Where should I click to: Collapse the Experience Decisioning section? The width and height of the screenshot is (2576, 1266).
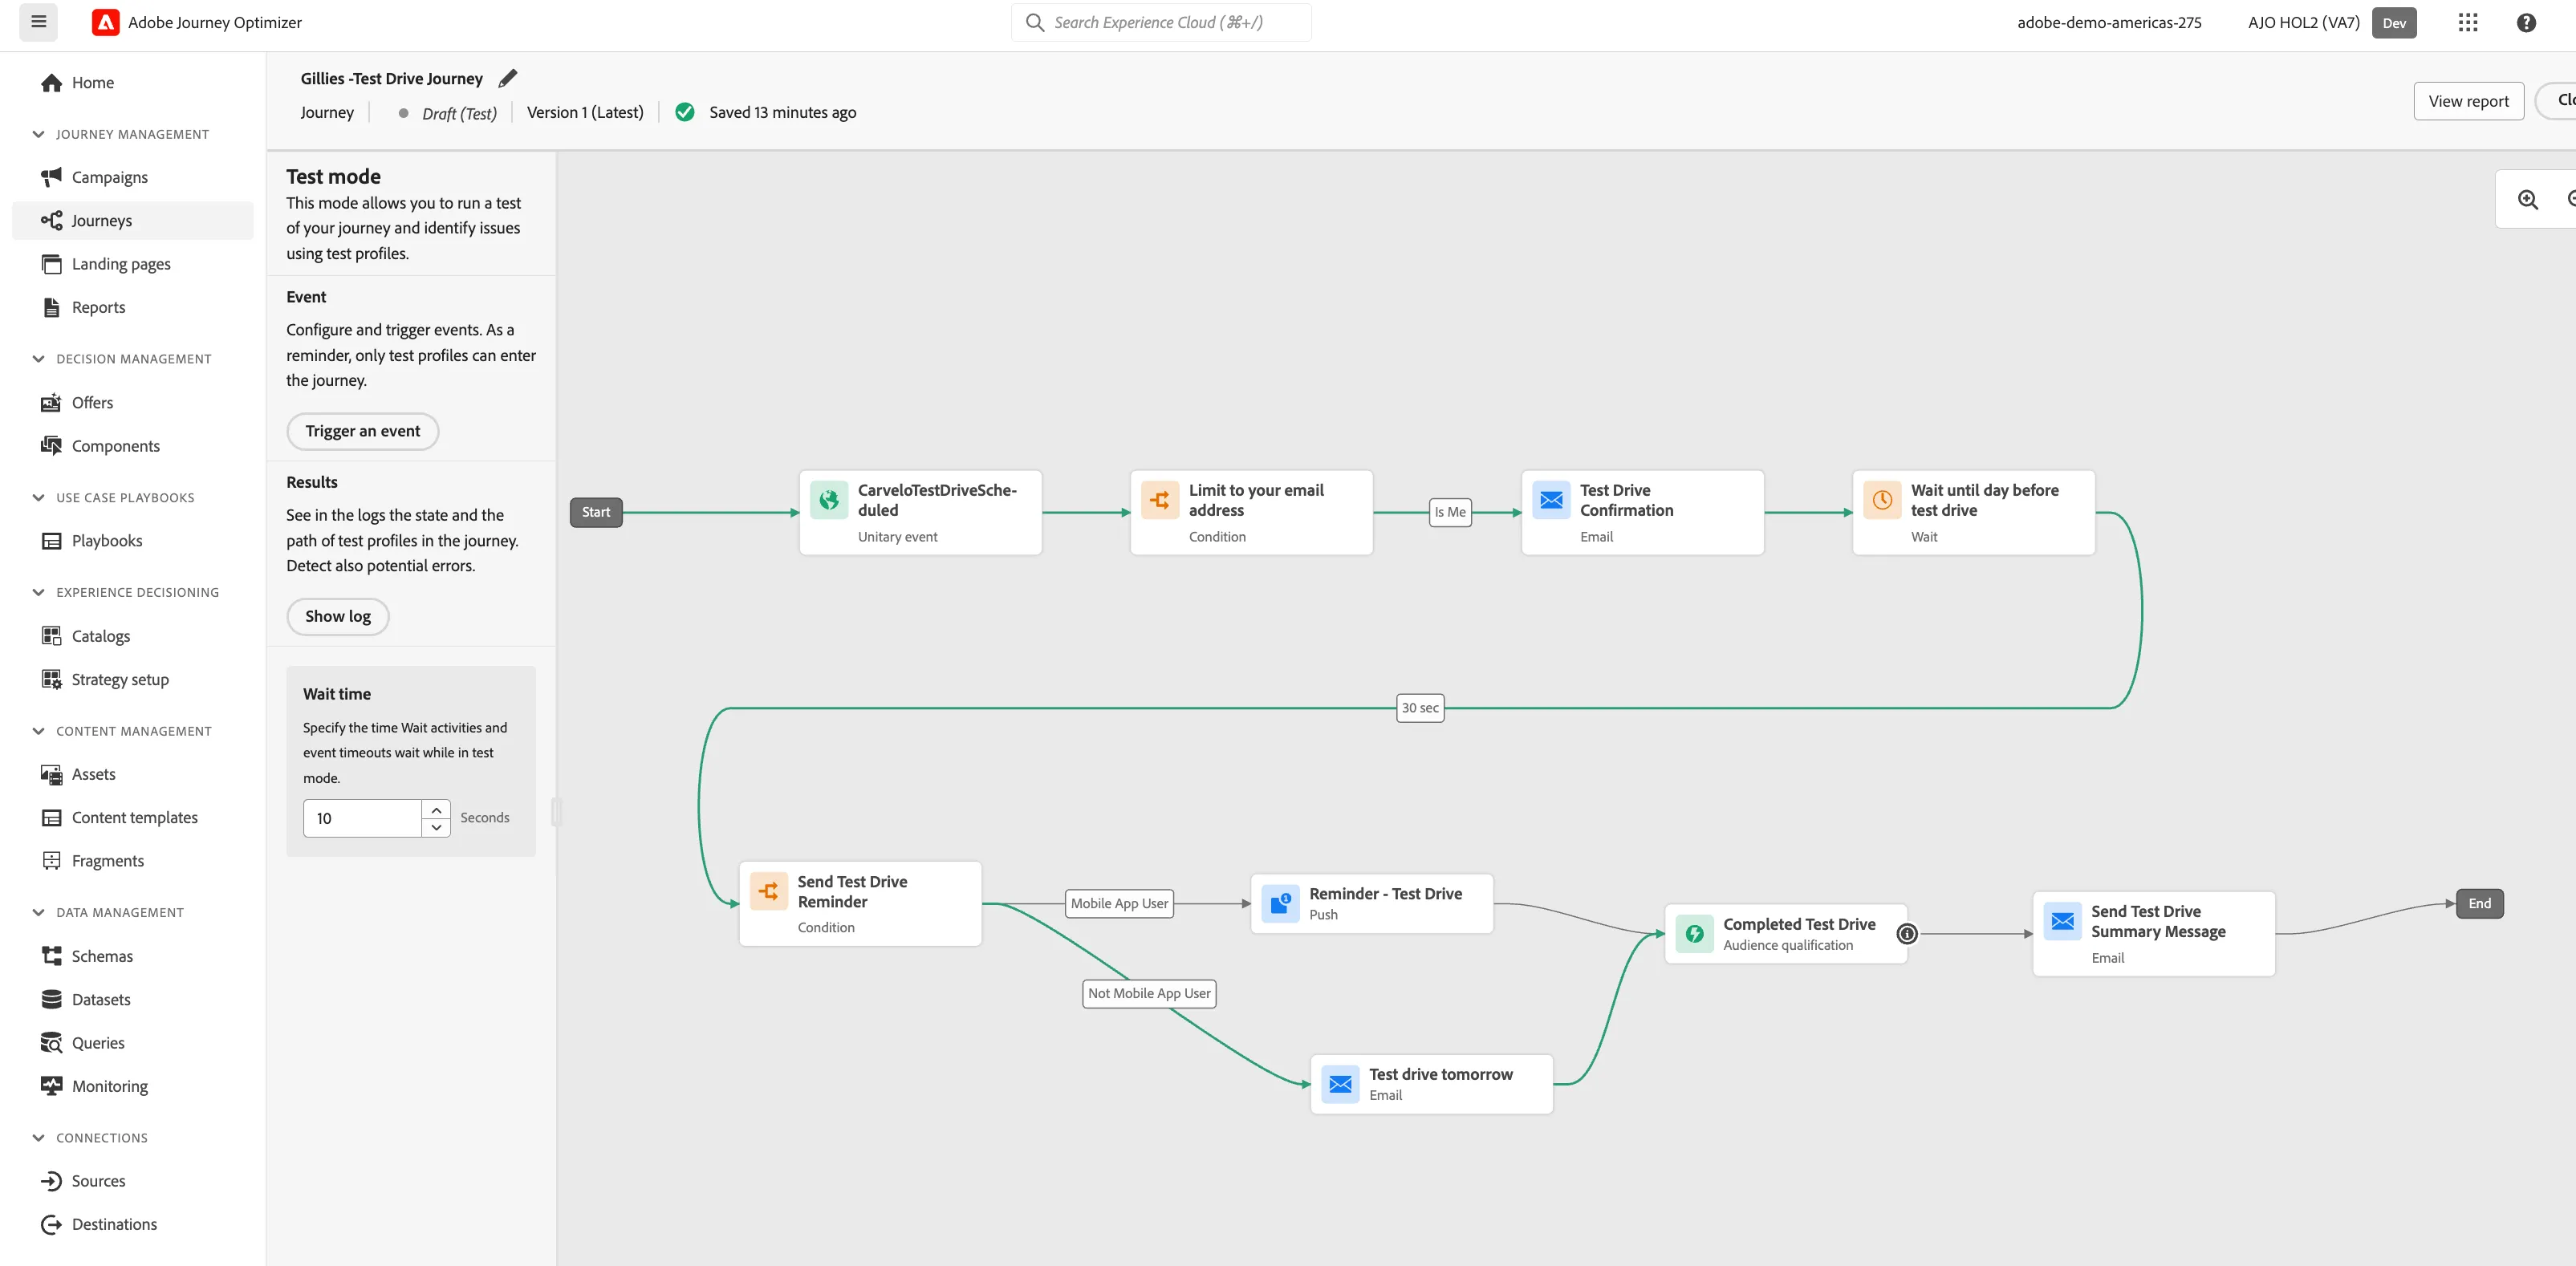click(38, 592)
